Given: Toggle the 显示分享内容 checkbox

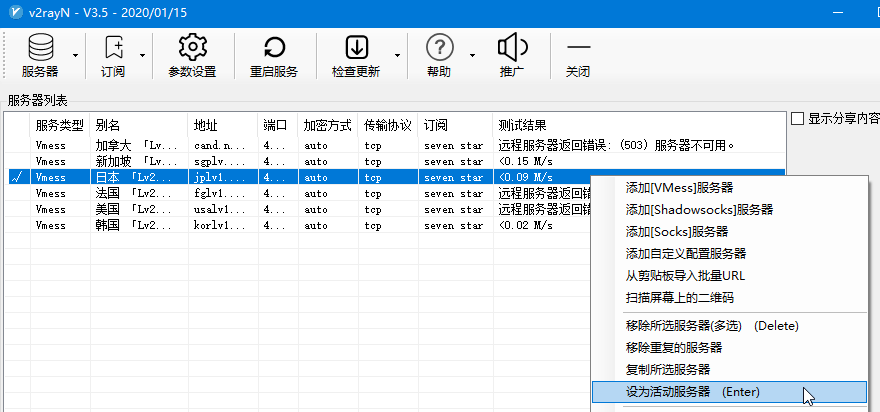Looking at the screenshot, I should pyautogui.click(x=797, y=118).
